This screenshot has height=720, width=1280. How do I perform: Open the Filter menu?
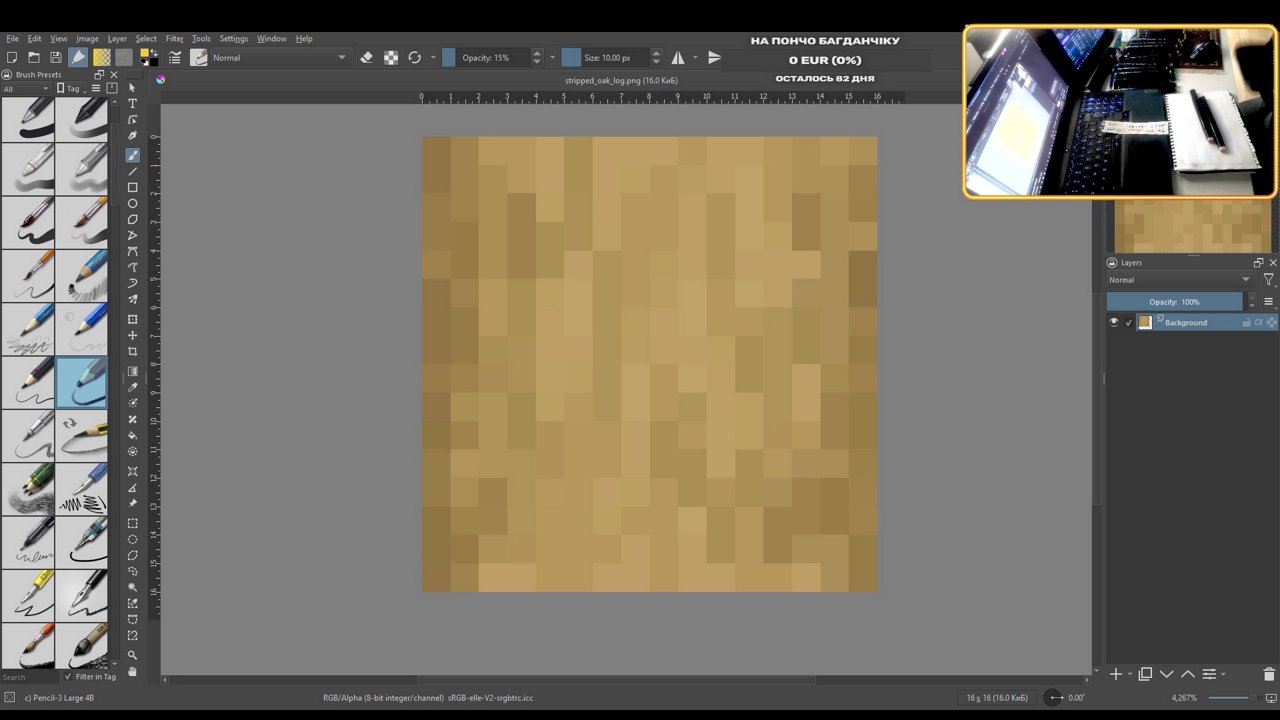pos(174,39)
